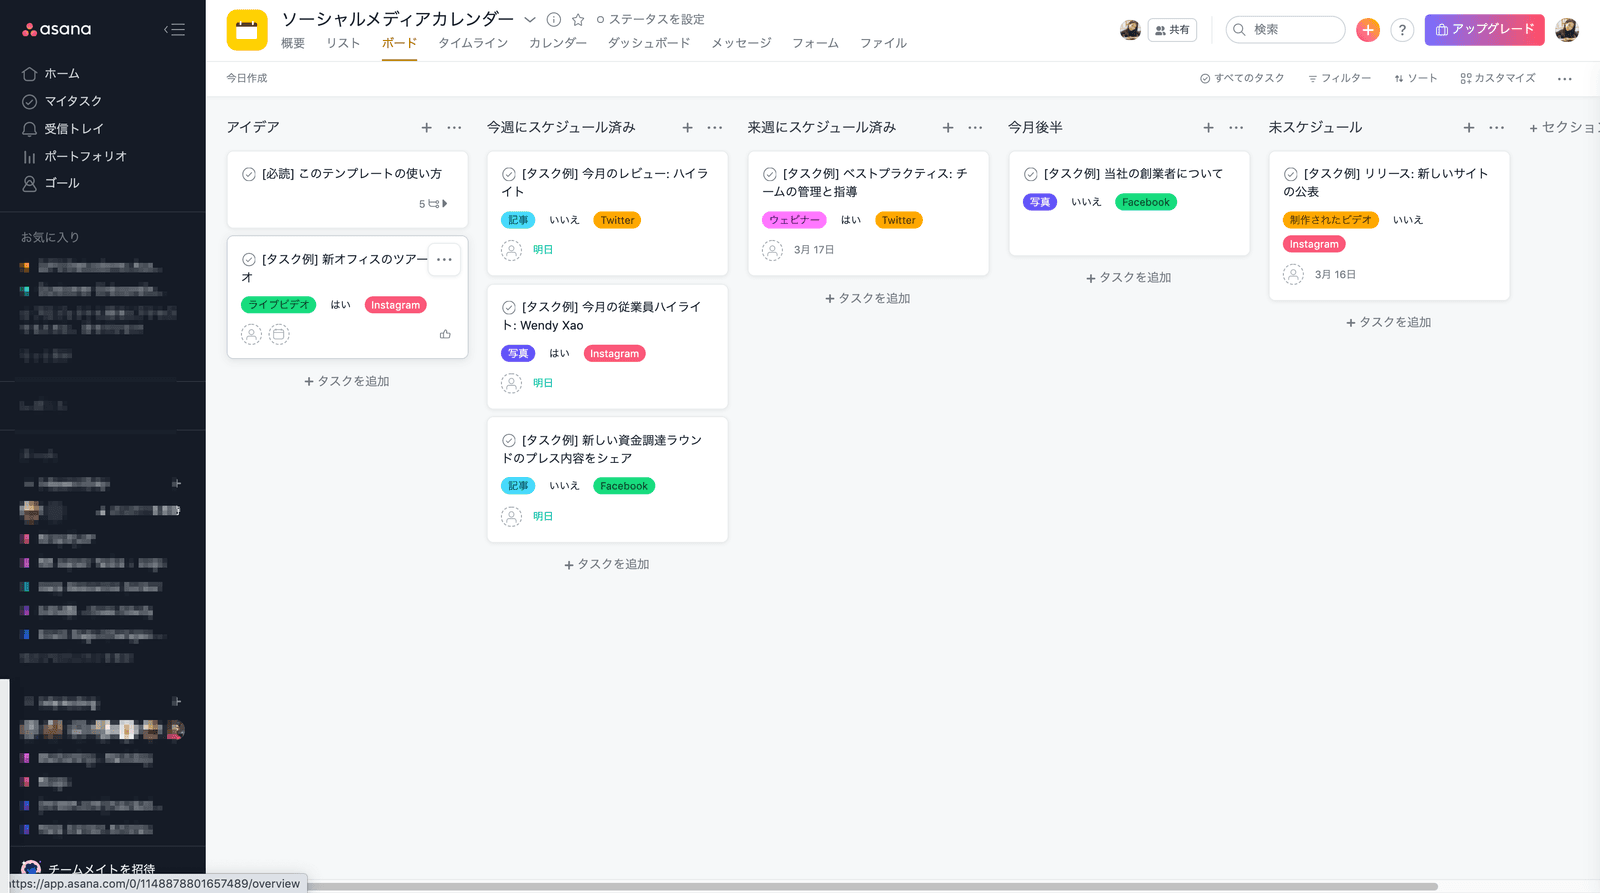Click the アップグレード button
This screenshot has width=1600, height=893.
[x=1484, y=30]
